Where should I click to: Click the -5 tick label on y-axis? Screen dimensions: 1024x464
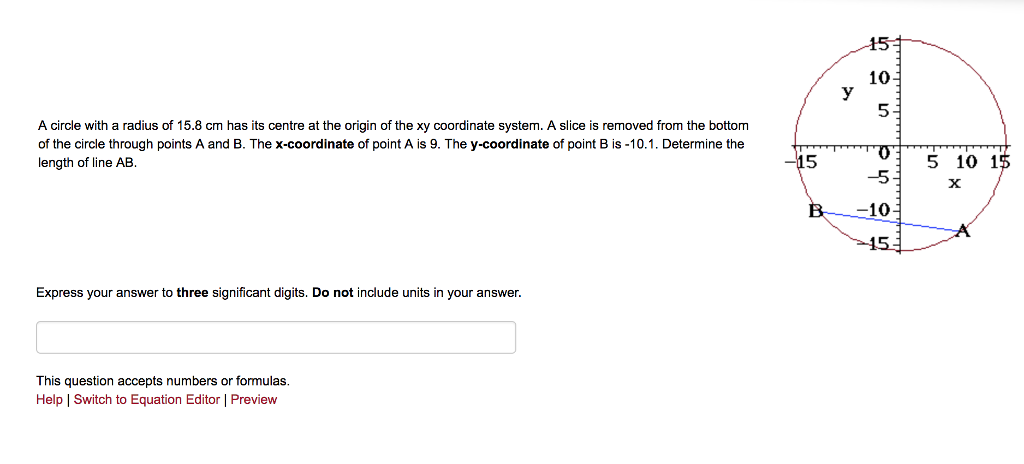point(877,180)
